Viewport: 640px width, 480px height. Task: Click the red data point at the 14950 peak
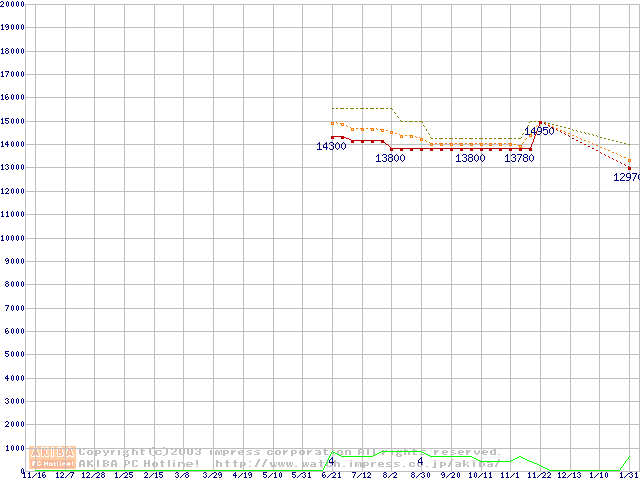coord(540,123)
